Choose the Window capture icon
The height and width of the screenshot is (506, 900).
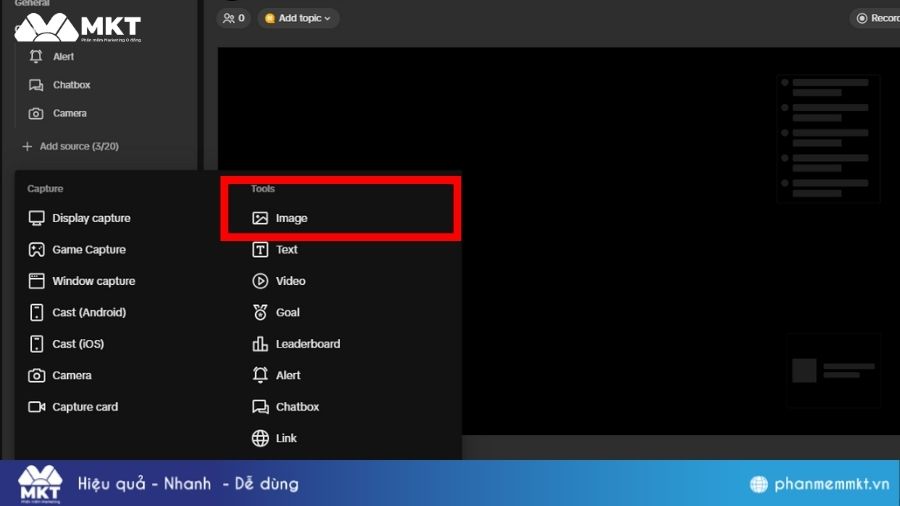[x=36, y=281]
